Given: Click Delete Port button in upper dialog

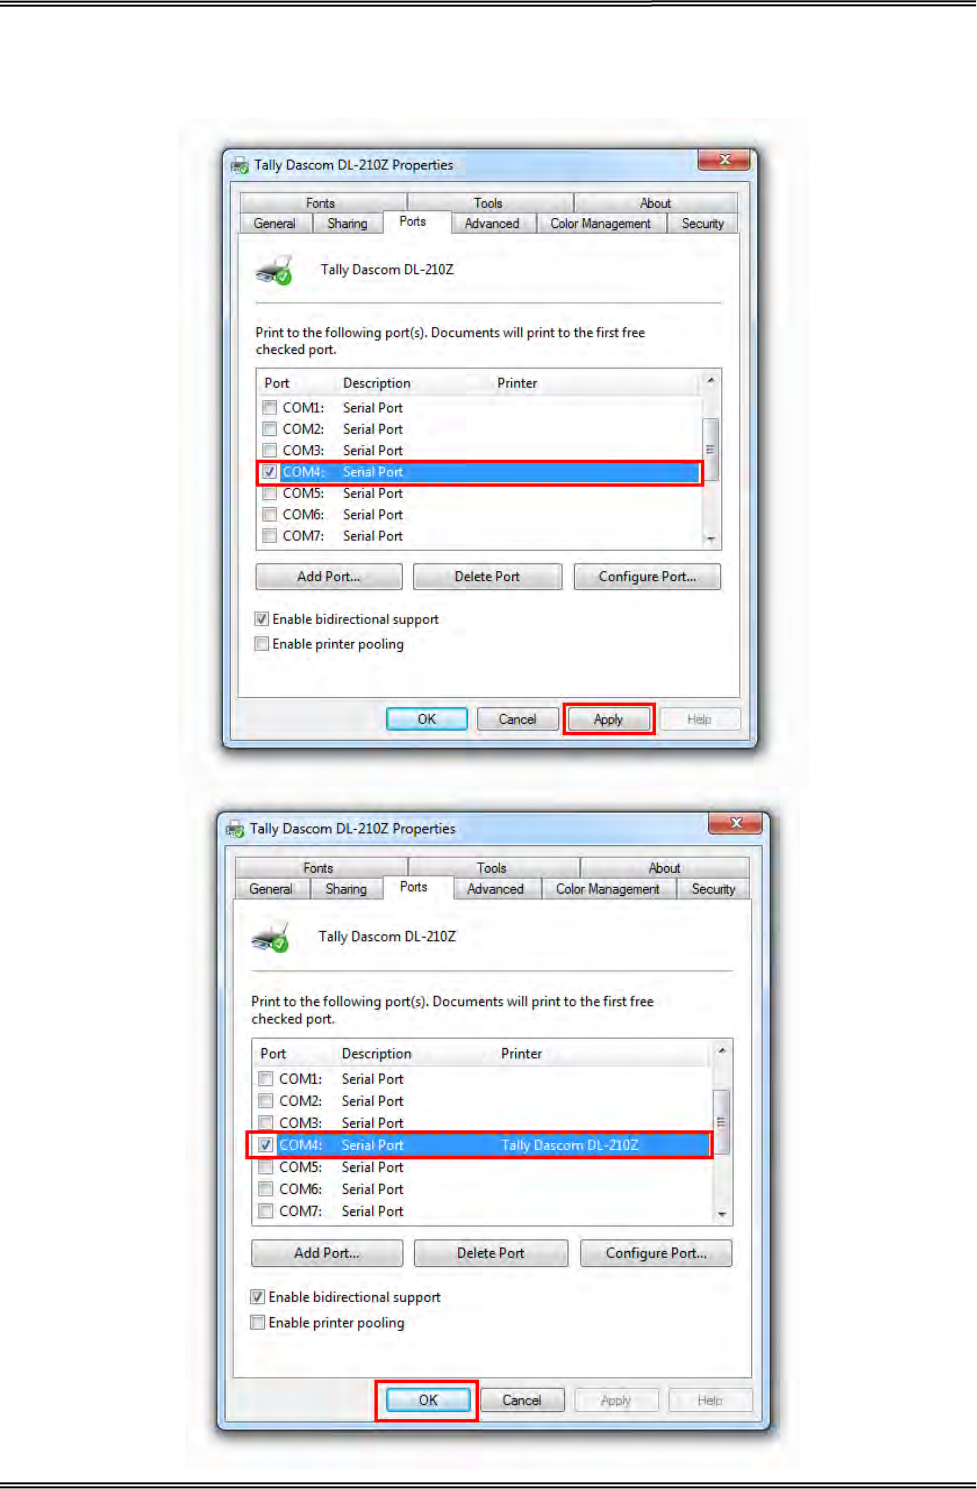Looking at the screenshot, I should click(x=487, y=577).
